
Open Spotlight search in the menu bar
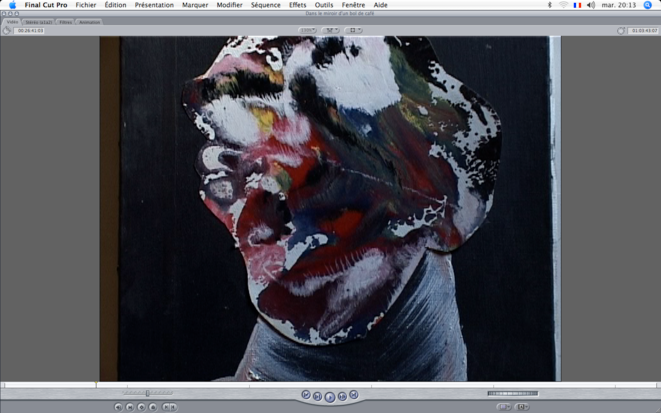coord(648,5)
